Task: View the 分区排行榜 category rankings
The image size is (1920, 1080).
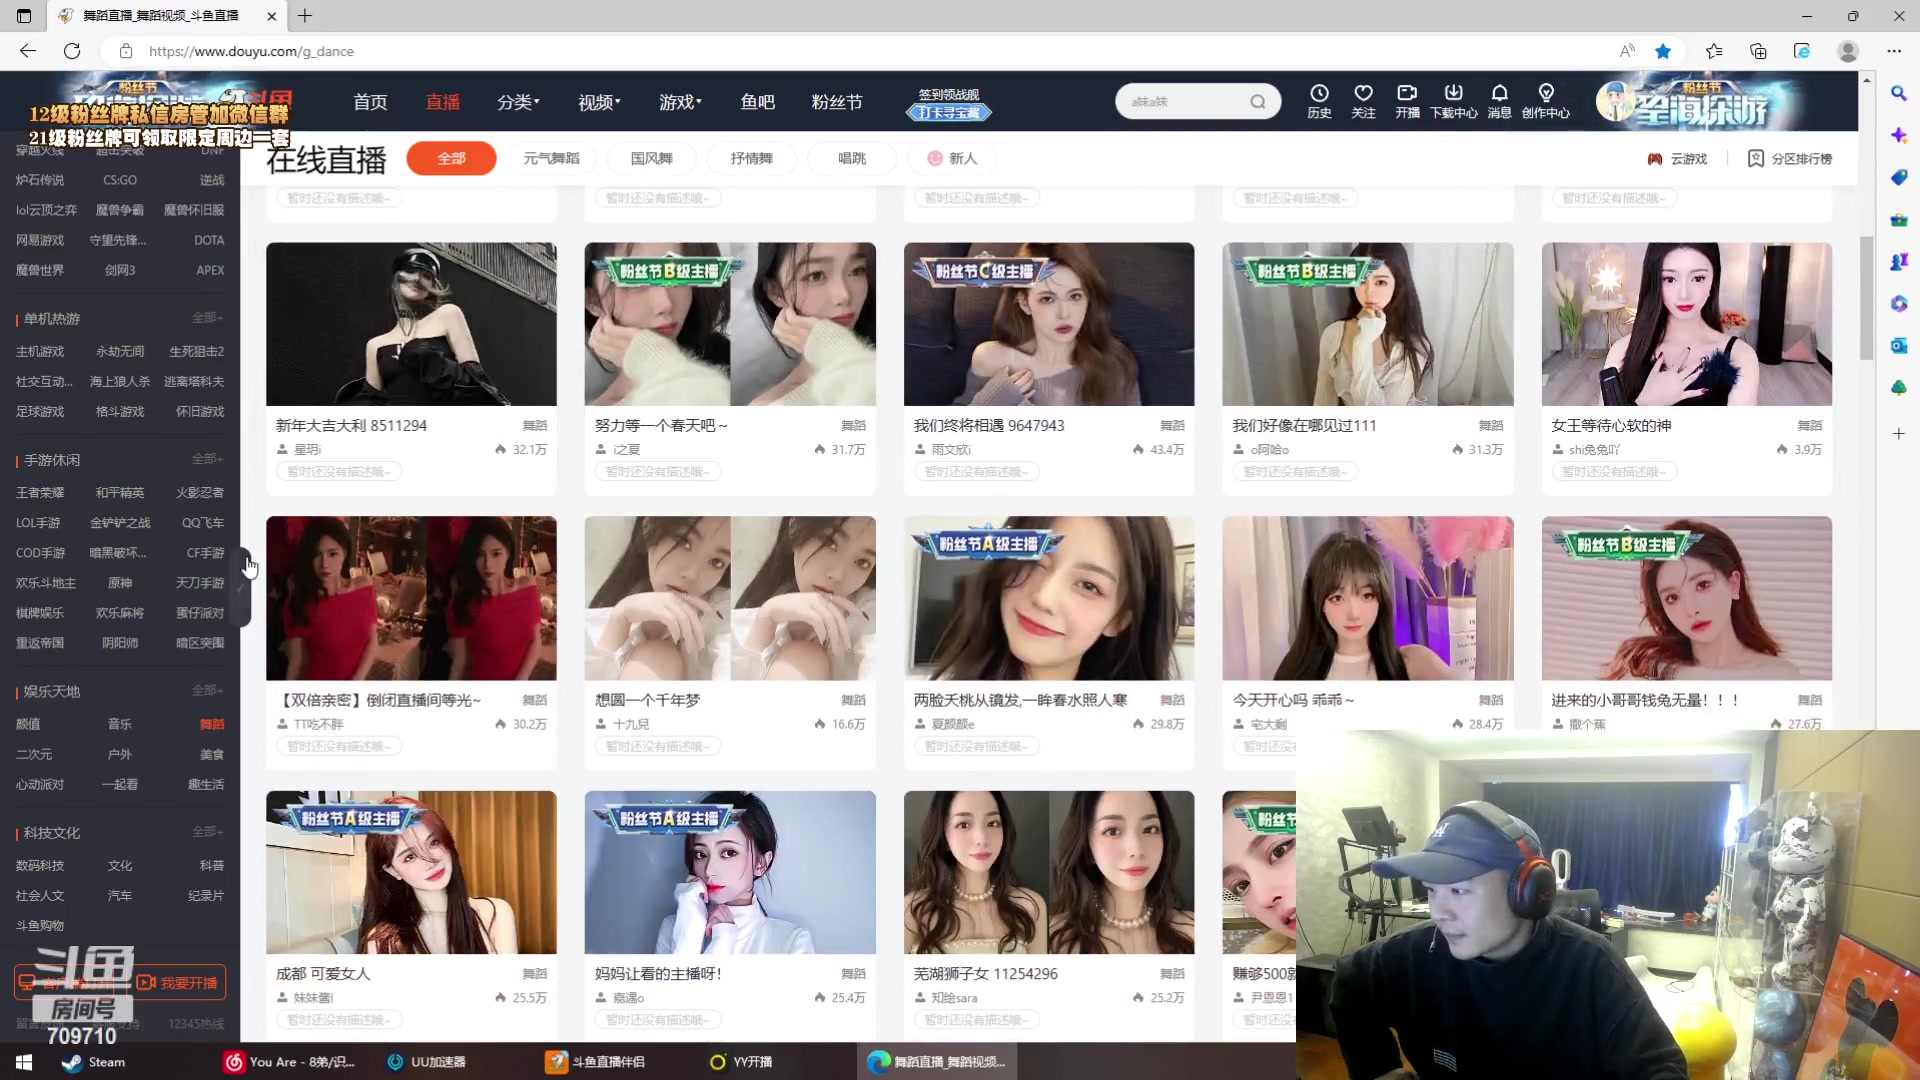Action: [1789, 158]
